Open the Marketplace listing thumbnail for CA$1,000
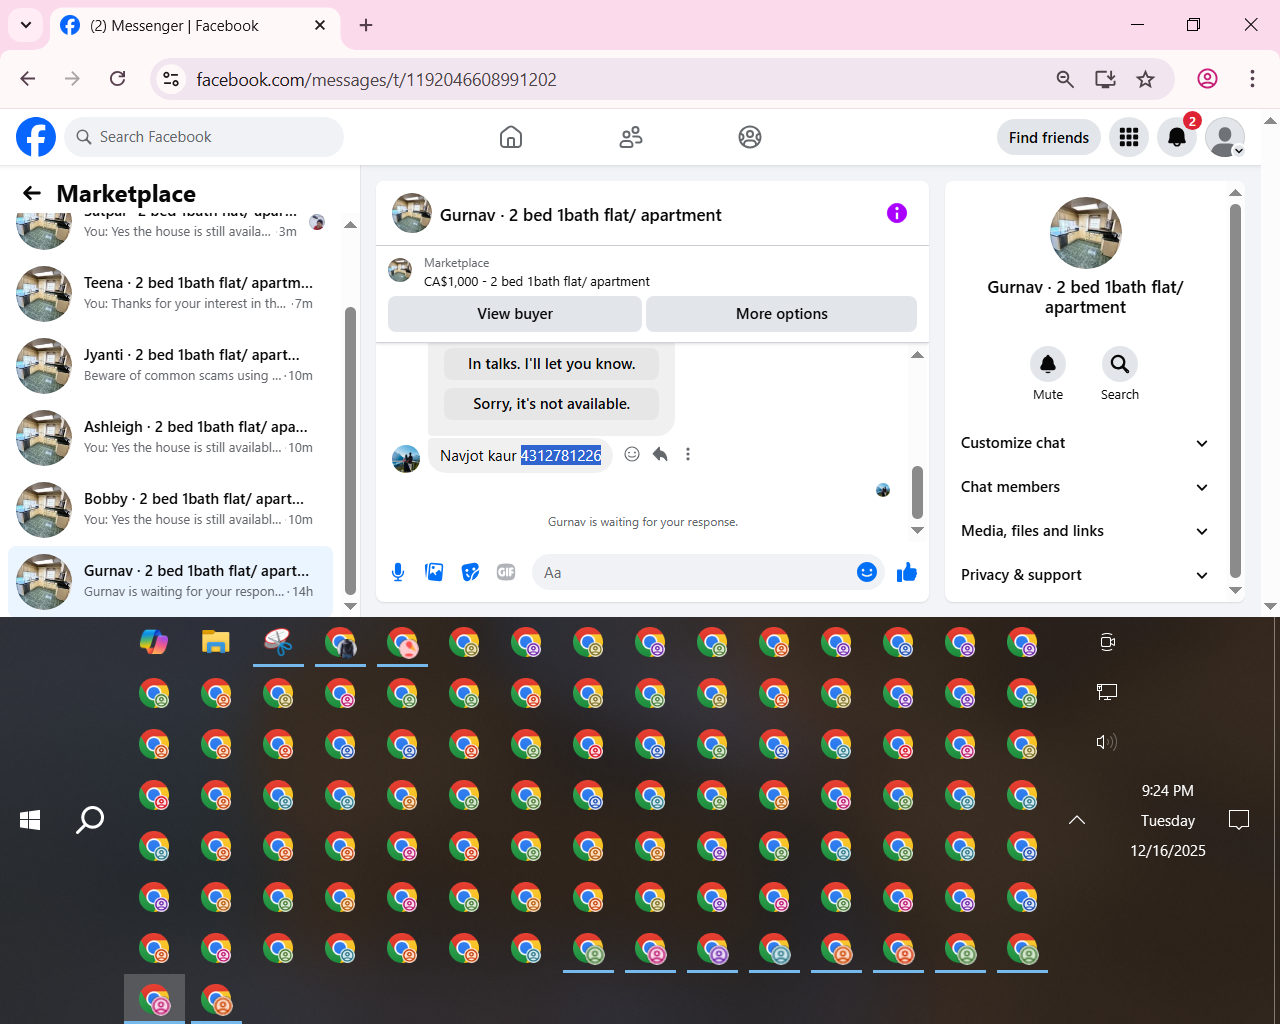The height and width of the screenshot is (1024, 1280). [400, 271]
